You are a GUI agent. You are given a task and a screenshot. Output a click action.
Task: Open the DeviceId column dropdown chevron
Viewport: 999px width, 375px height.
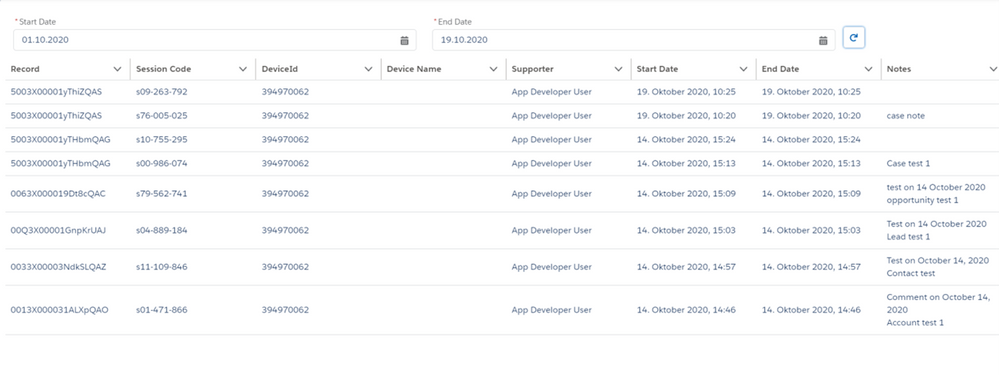pos(368,69)
